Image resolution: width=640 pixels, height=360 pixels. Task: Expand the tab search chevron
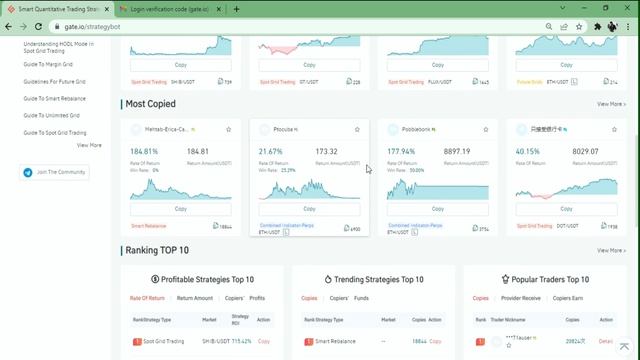point(562,8)
